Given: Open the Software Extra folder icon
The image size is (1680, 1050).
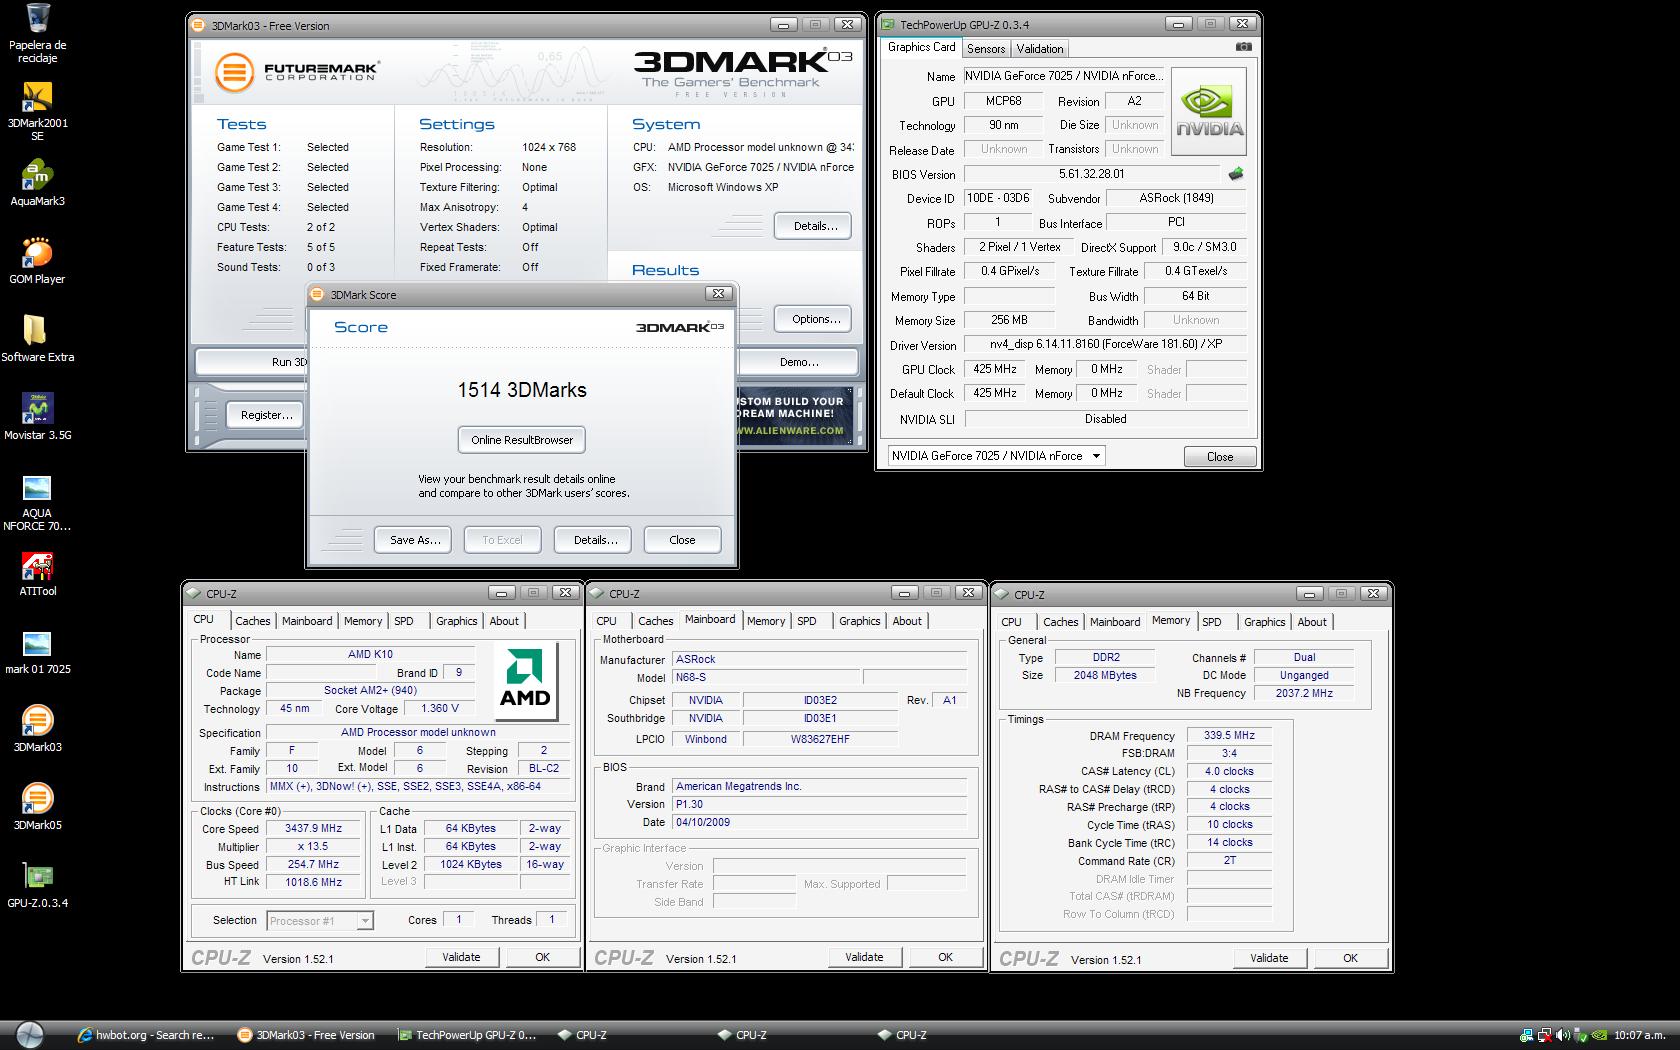Looking at the screenshot, I should [37, 339].
